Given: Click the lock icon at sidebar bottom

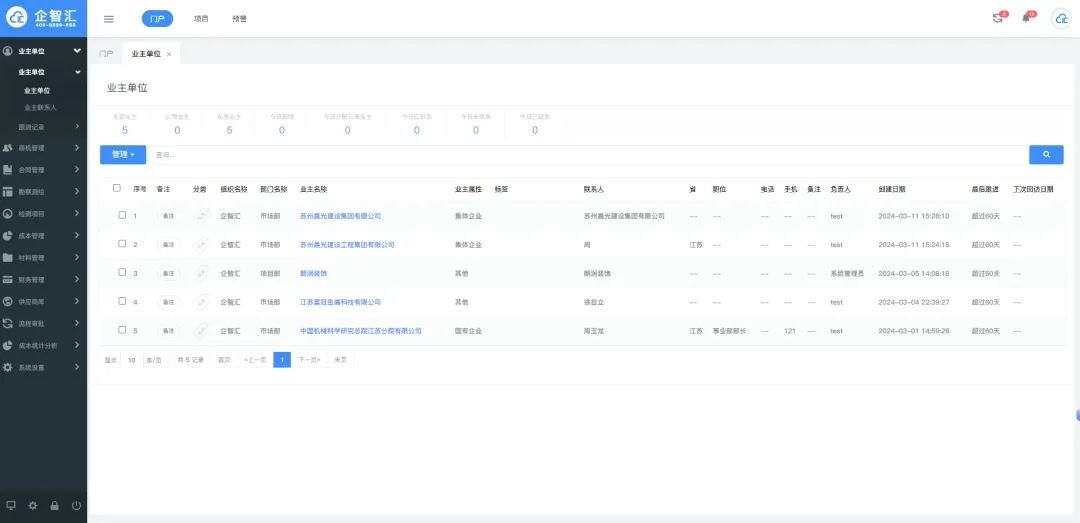Looking at the screenshot, I should click(54, 505).
